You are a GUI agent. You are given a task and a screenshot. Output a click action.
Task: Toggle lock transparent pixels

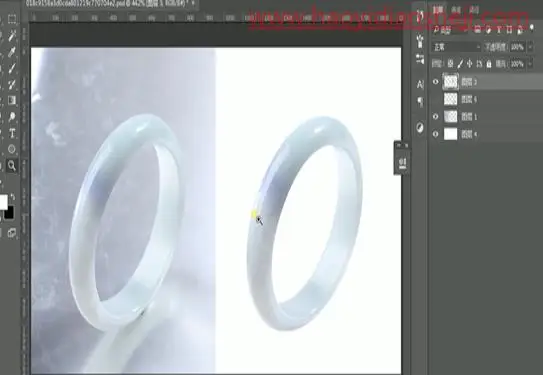pyautogui.click(x=450, y=64)
